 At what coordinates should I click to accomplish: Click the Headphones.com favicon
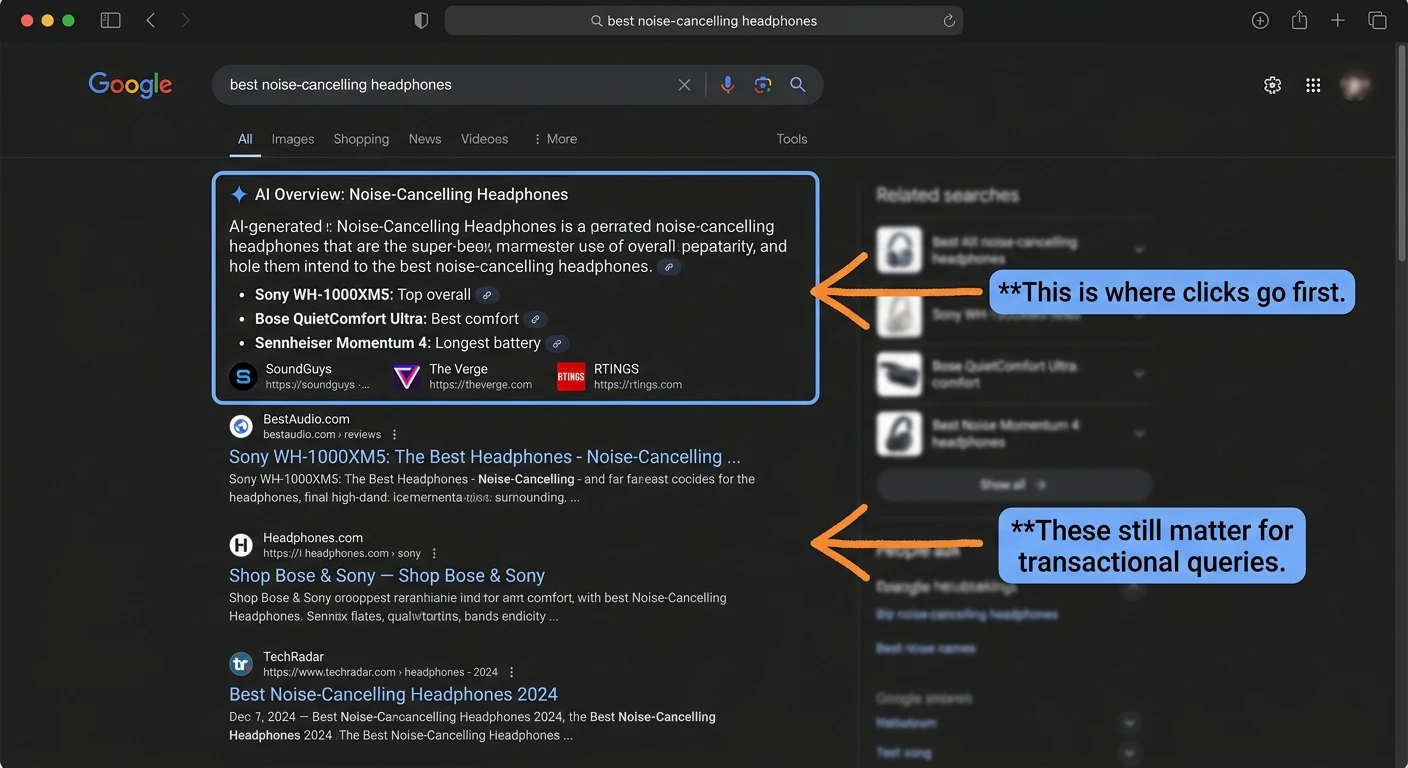[x=241, y=545]
